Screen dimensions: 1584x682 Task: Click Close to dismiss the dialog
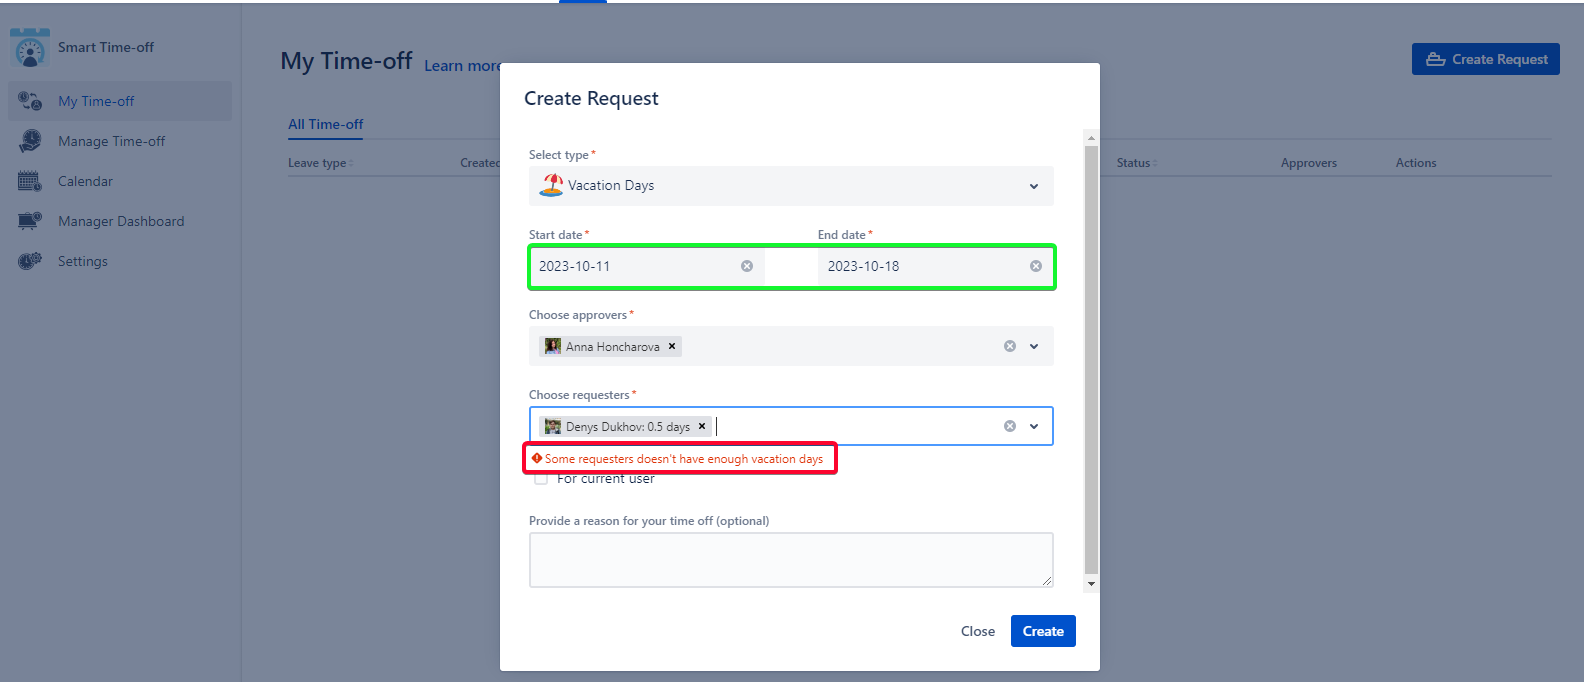977,631
